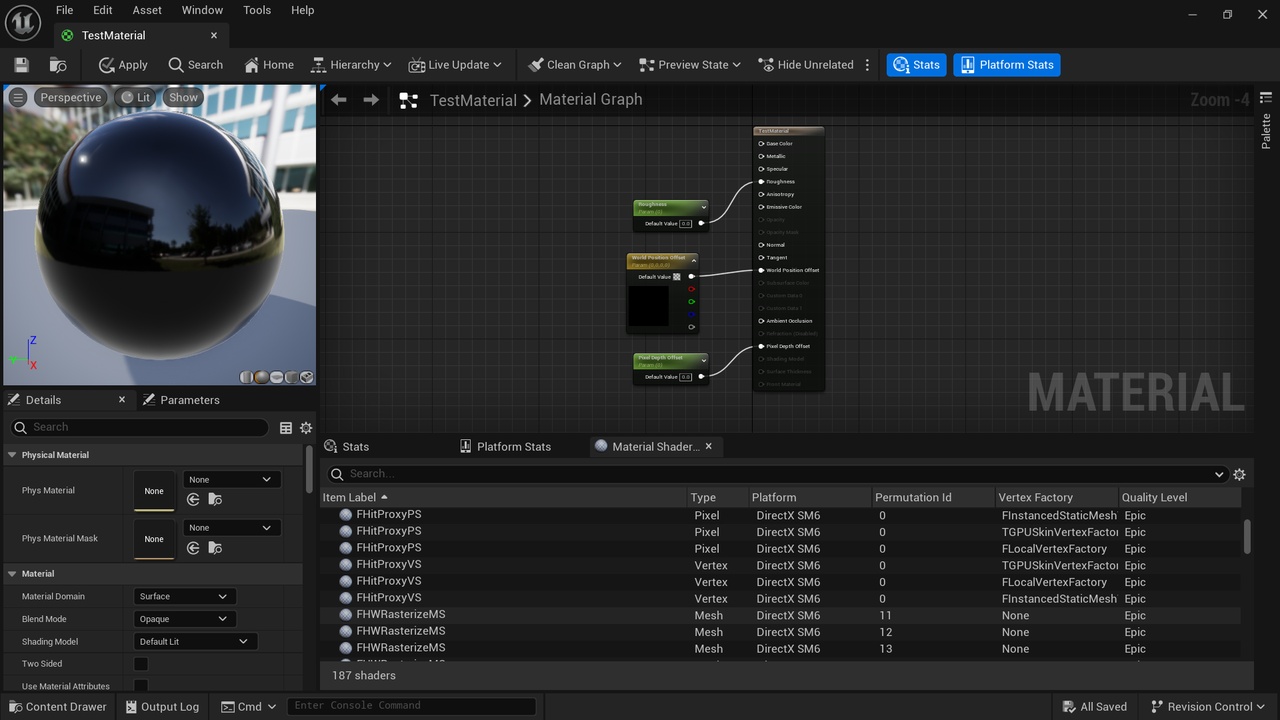The width and height of the screenshot is (1280, 720).
Task: Enable the Use Material Attributes checkbox
Action: pos(141,686)
